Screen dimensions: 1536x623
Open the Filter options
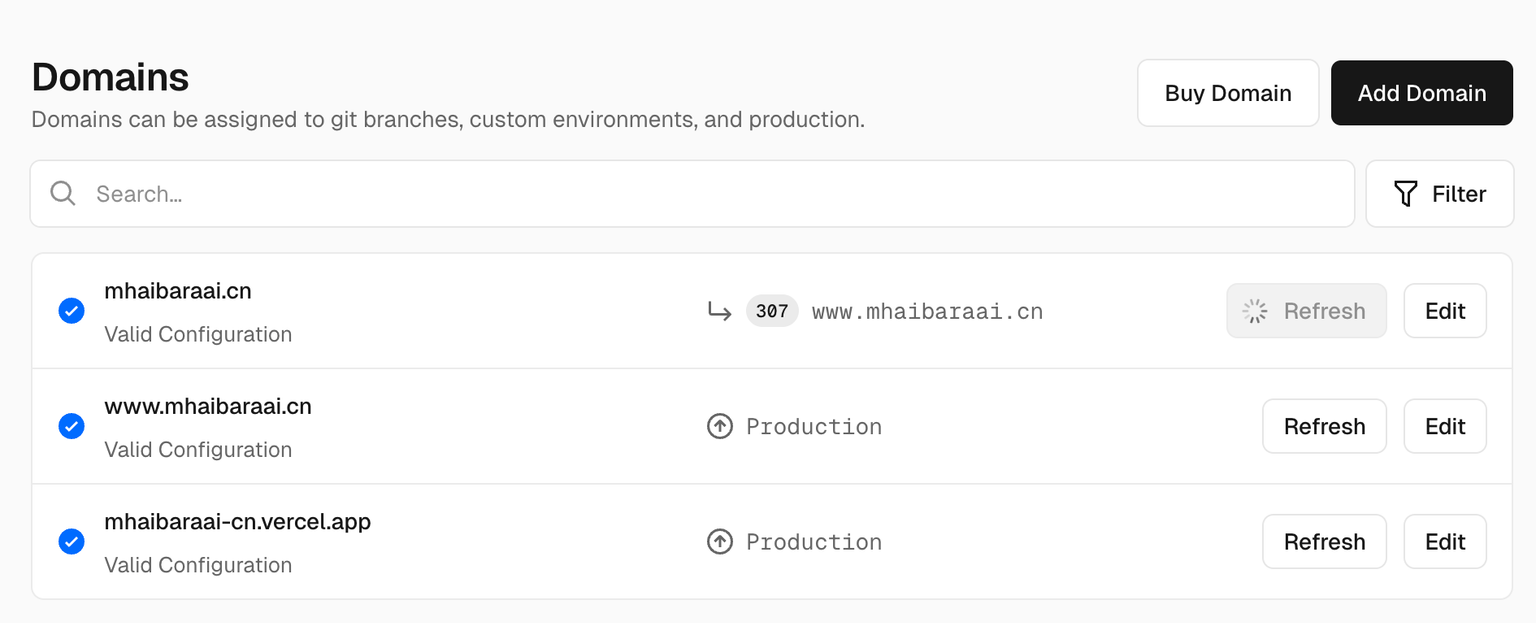pyautogui.click(x=1439, y=194)
